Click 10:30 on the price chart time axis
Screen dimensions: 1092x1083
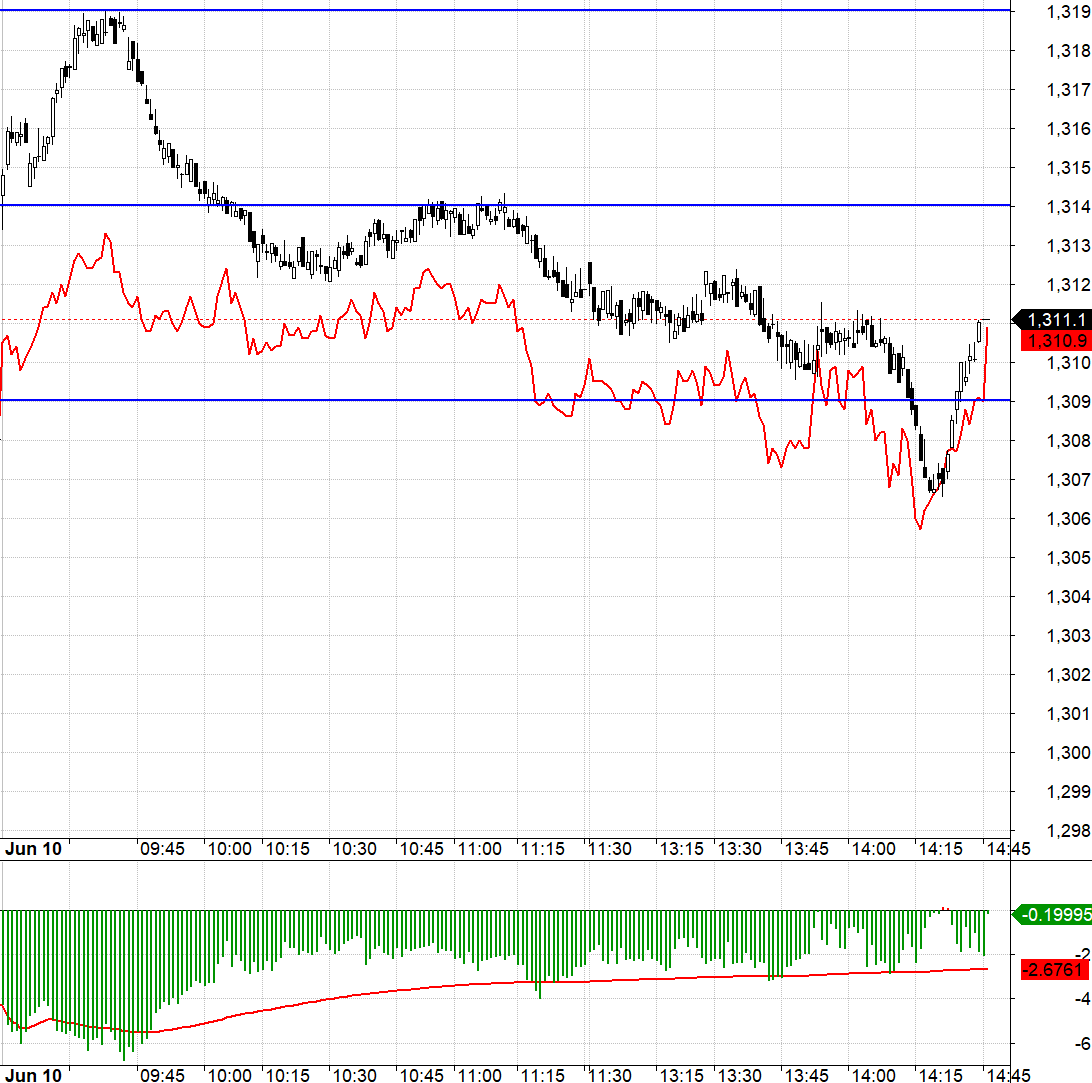[x=354, y=849]
